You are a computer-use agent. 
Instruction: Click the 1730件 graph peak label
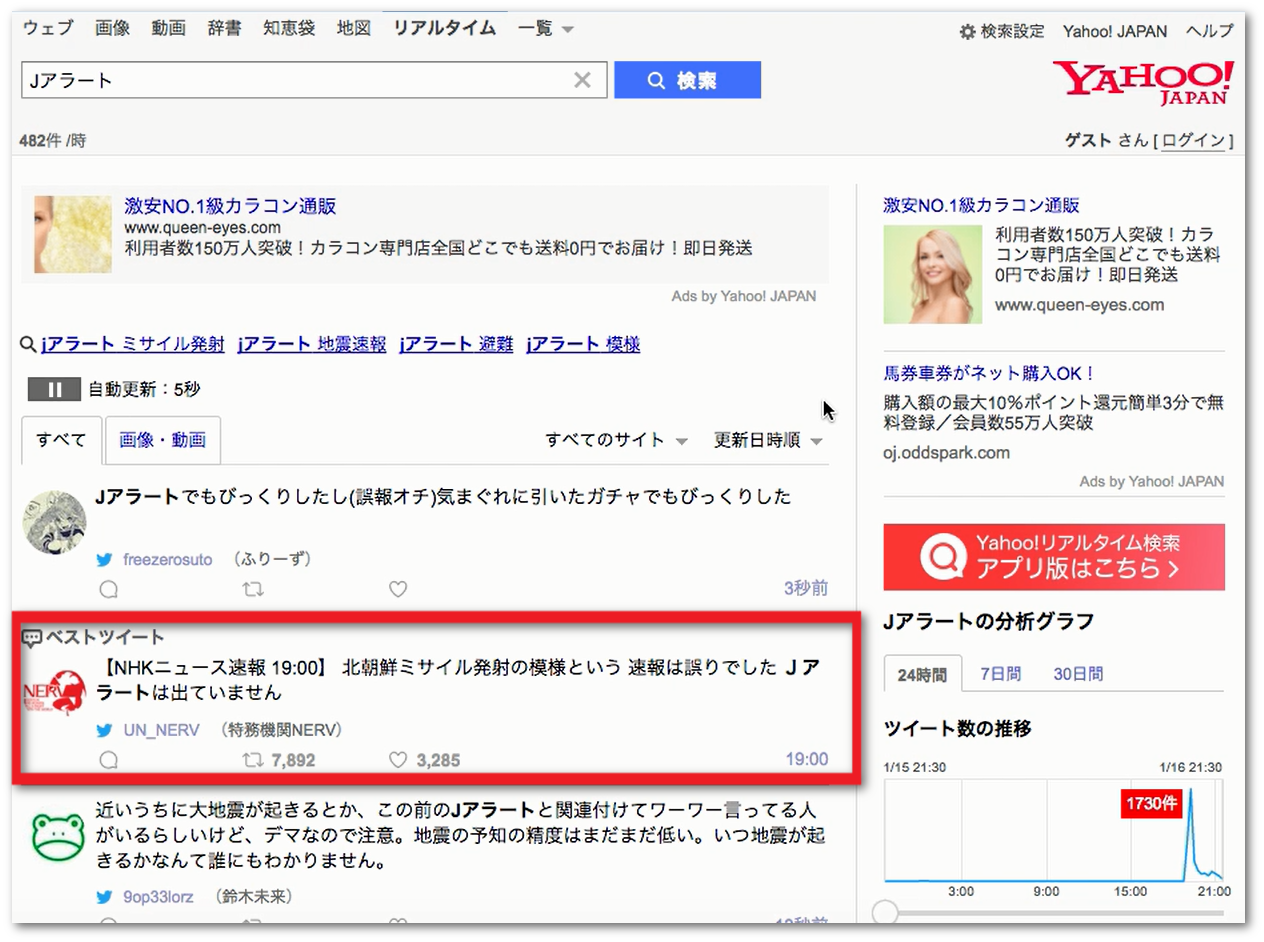pos(1151,804)
